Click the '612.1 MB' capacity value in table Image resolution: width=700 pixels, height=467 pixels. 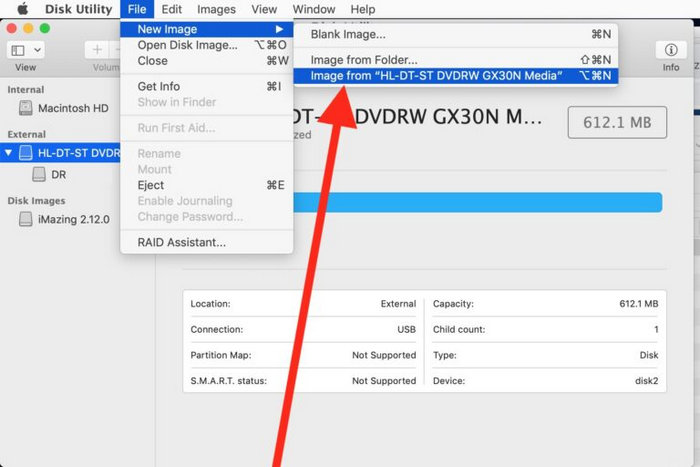(x=638, y=304)
